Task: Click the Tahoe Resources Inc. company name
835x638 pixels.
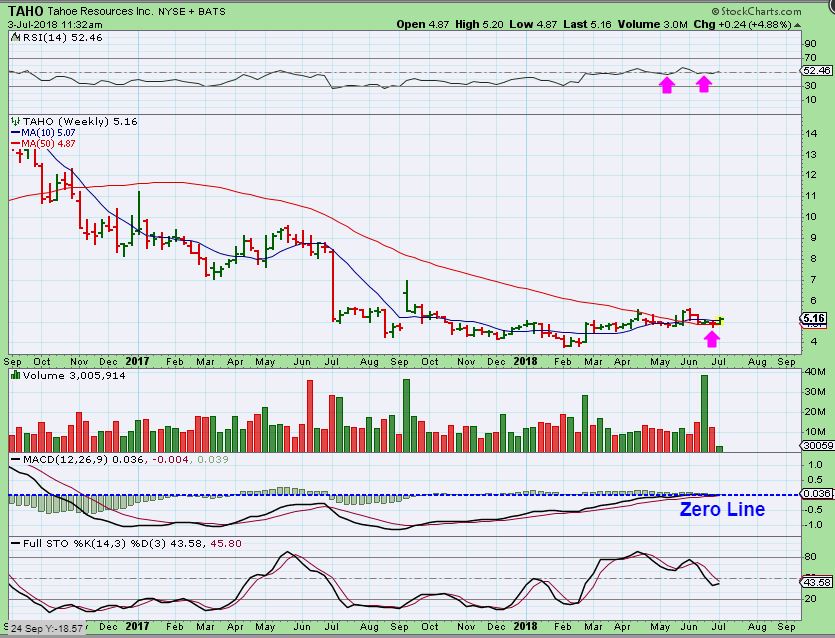Action: click(100, 11)
